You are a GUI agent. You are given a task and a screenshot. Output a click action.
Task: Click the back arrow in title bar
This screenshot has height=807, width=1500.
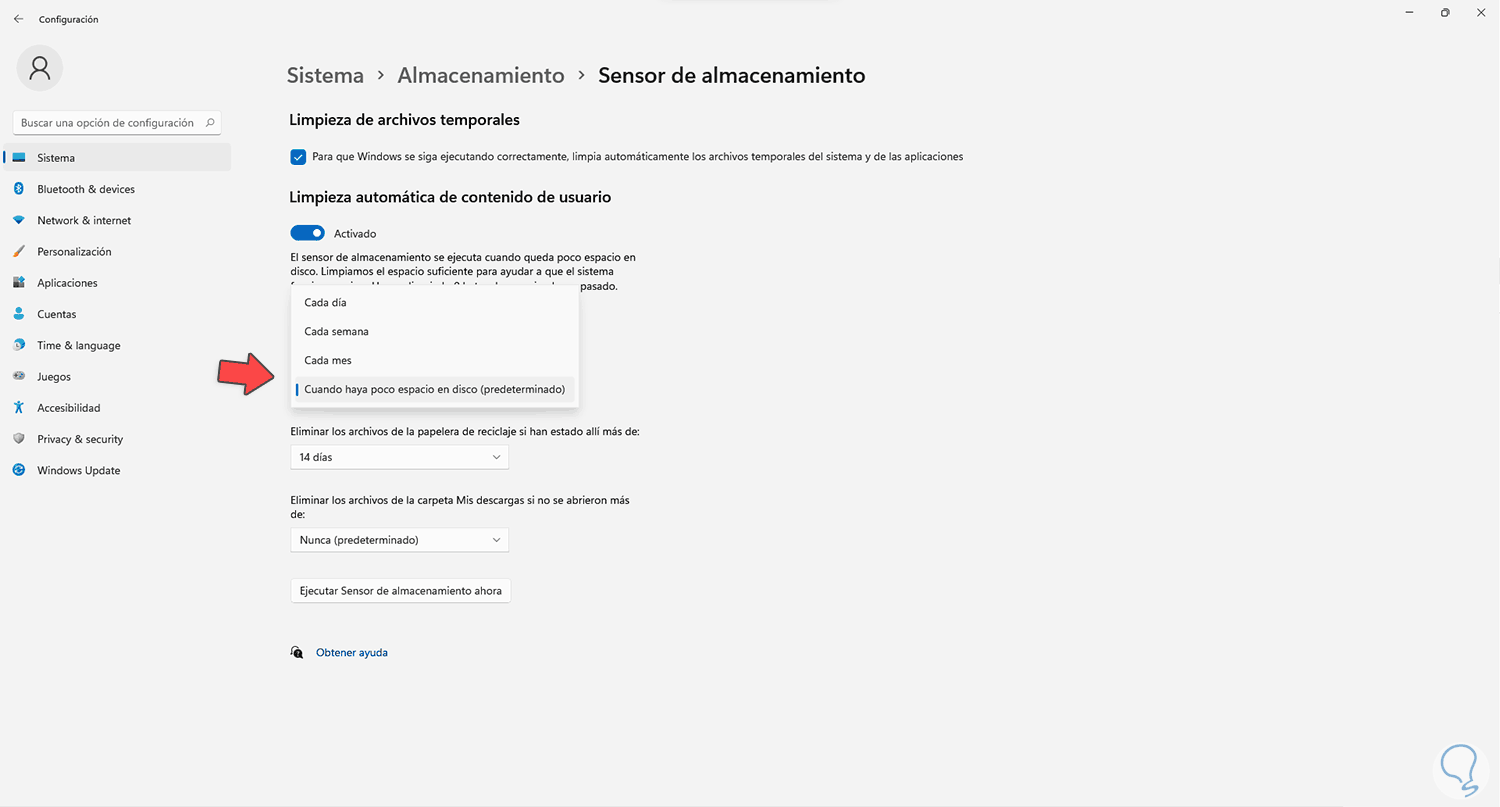pyautogui.click(x=18, y=19)
